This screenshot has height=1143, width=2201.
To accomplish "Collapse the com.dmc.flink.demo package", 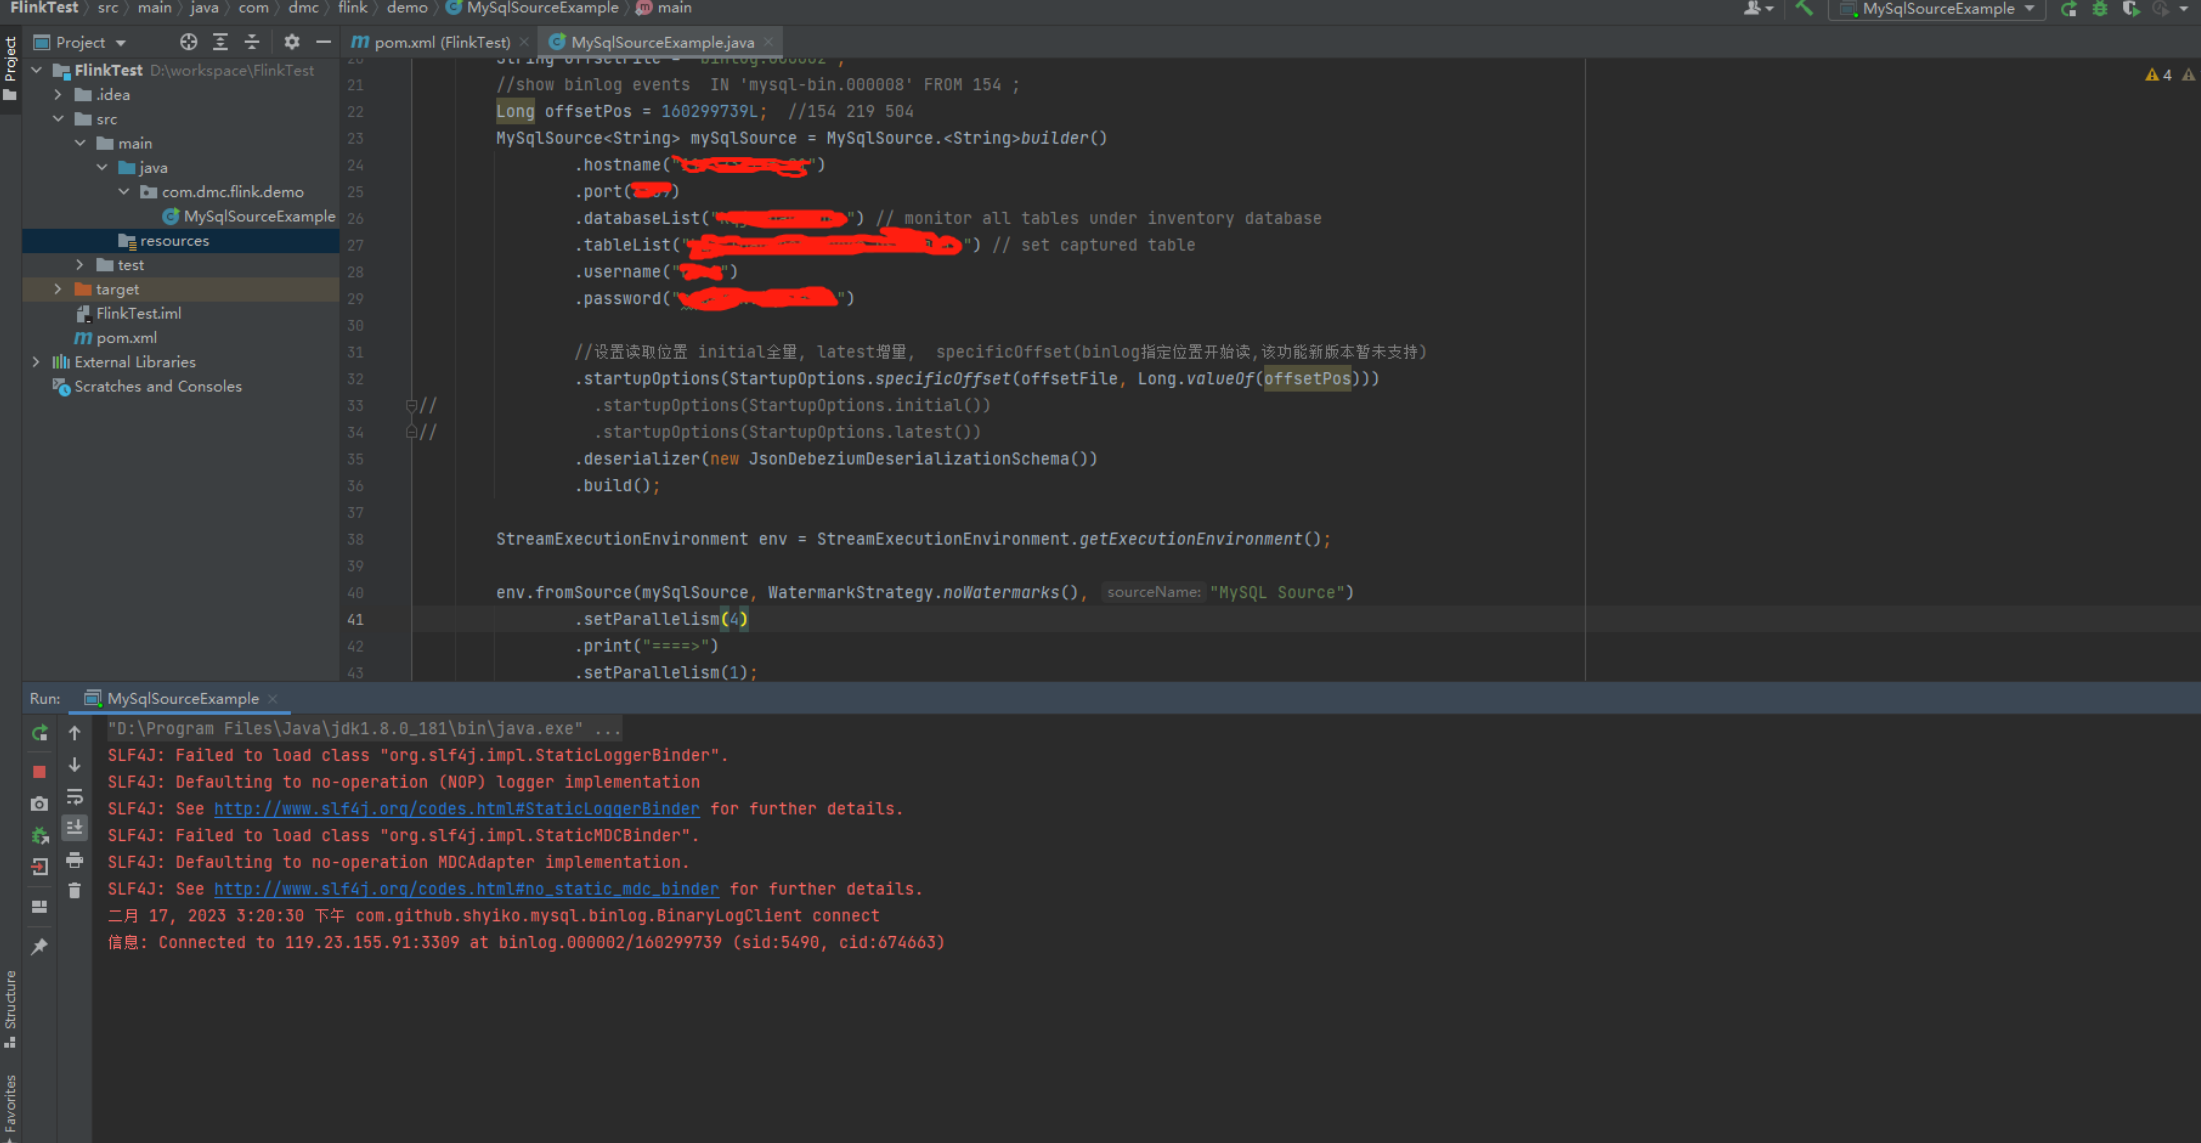I will pyautogui.click(x=124, y=192).
